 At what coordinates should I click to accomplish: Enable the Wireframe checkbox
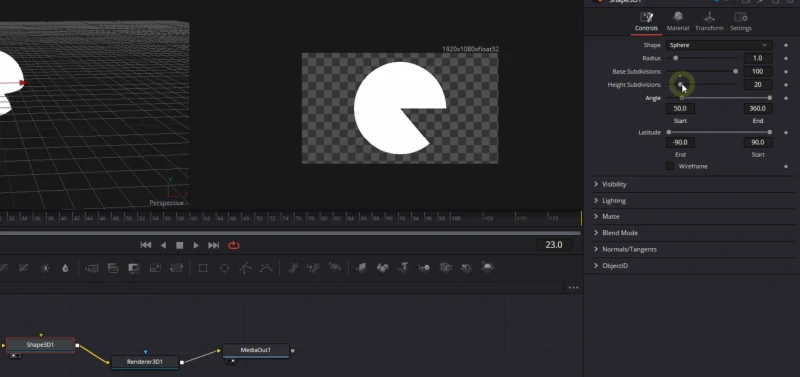[670, 166]
